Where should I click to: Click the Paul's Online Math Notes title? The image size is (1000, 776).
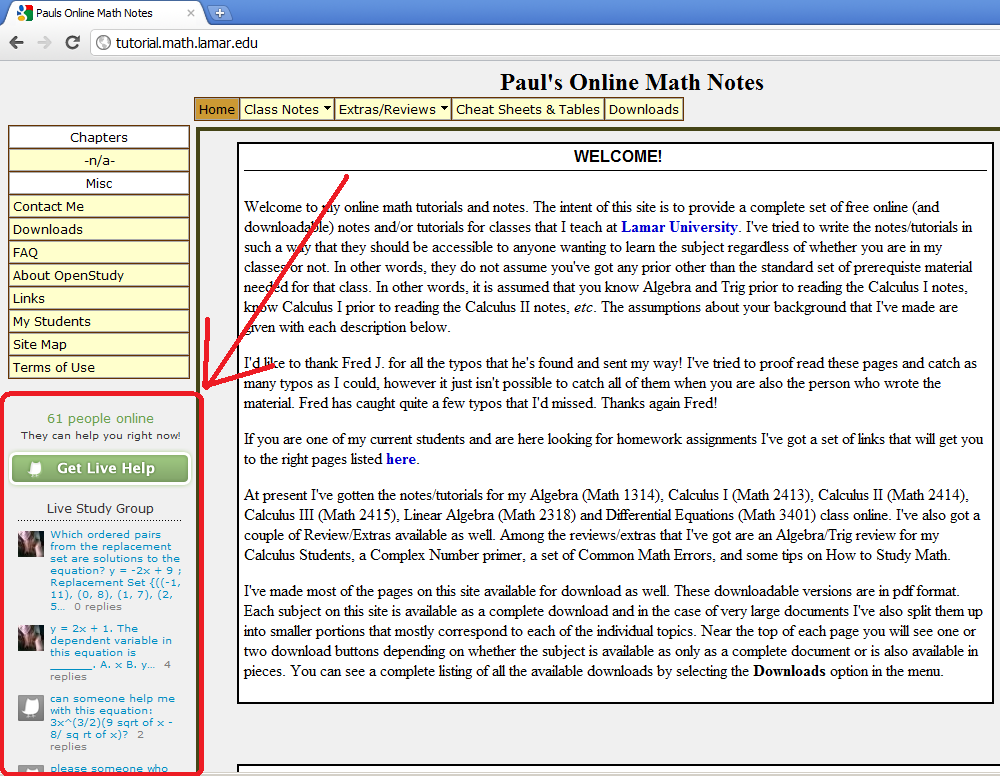click(631, 82)
